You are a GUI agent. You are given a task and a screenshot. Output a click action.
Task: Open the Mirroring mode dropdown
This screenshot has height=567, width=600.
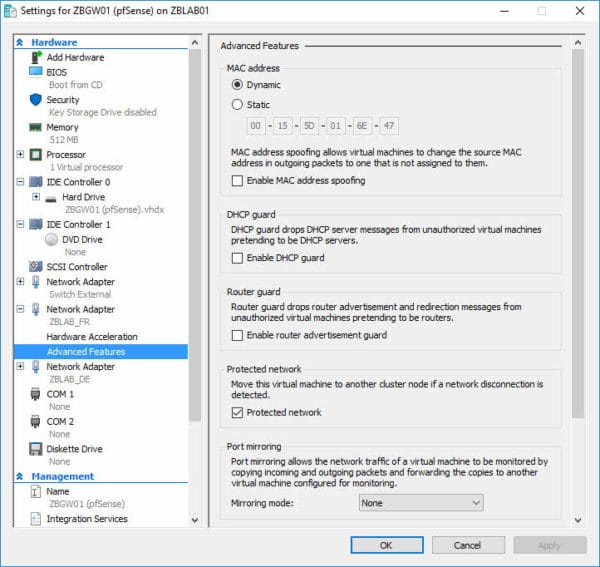pyautogui.click(x=421, y=503)
